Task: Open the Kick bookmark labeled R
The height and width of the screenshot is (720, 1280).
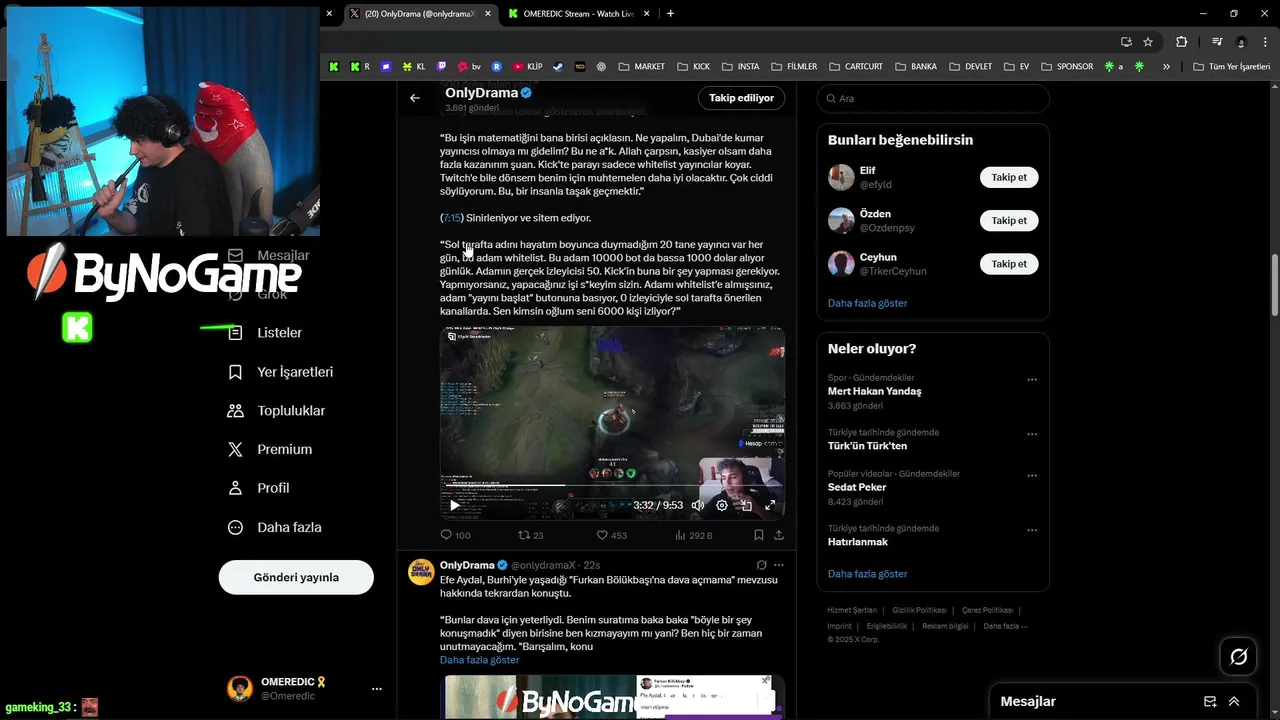Action: pyautogui.click(x=360, y=67)
